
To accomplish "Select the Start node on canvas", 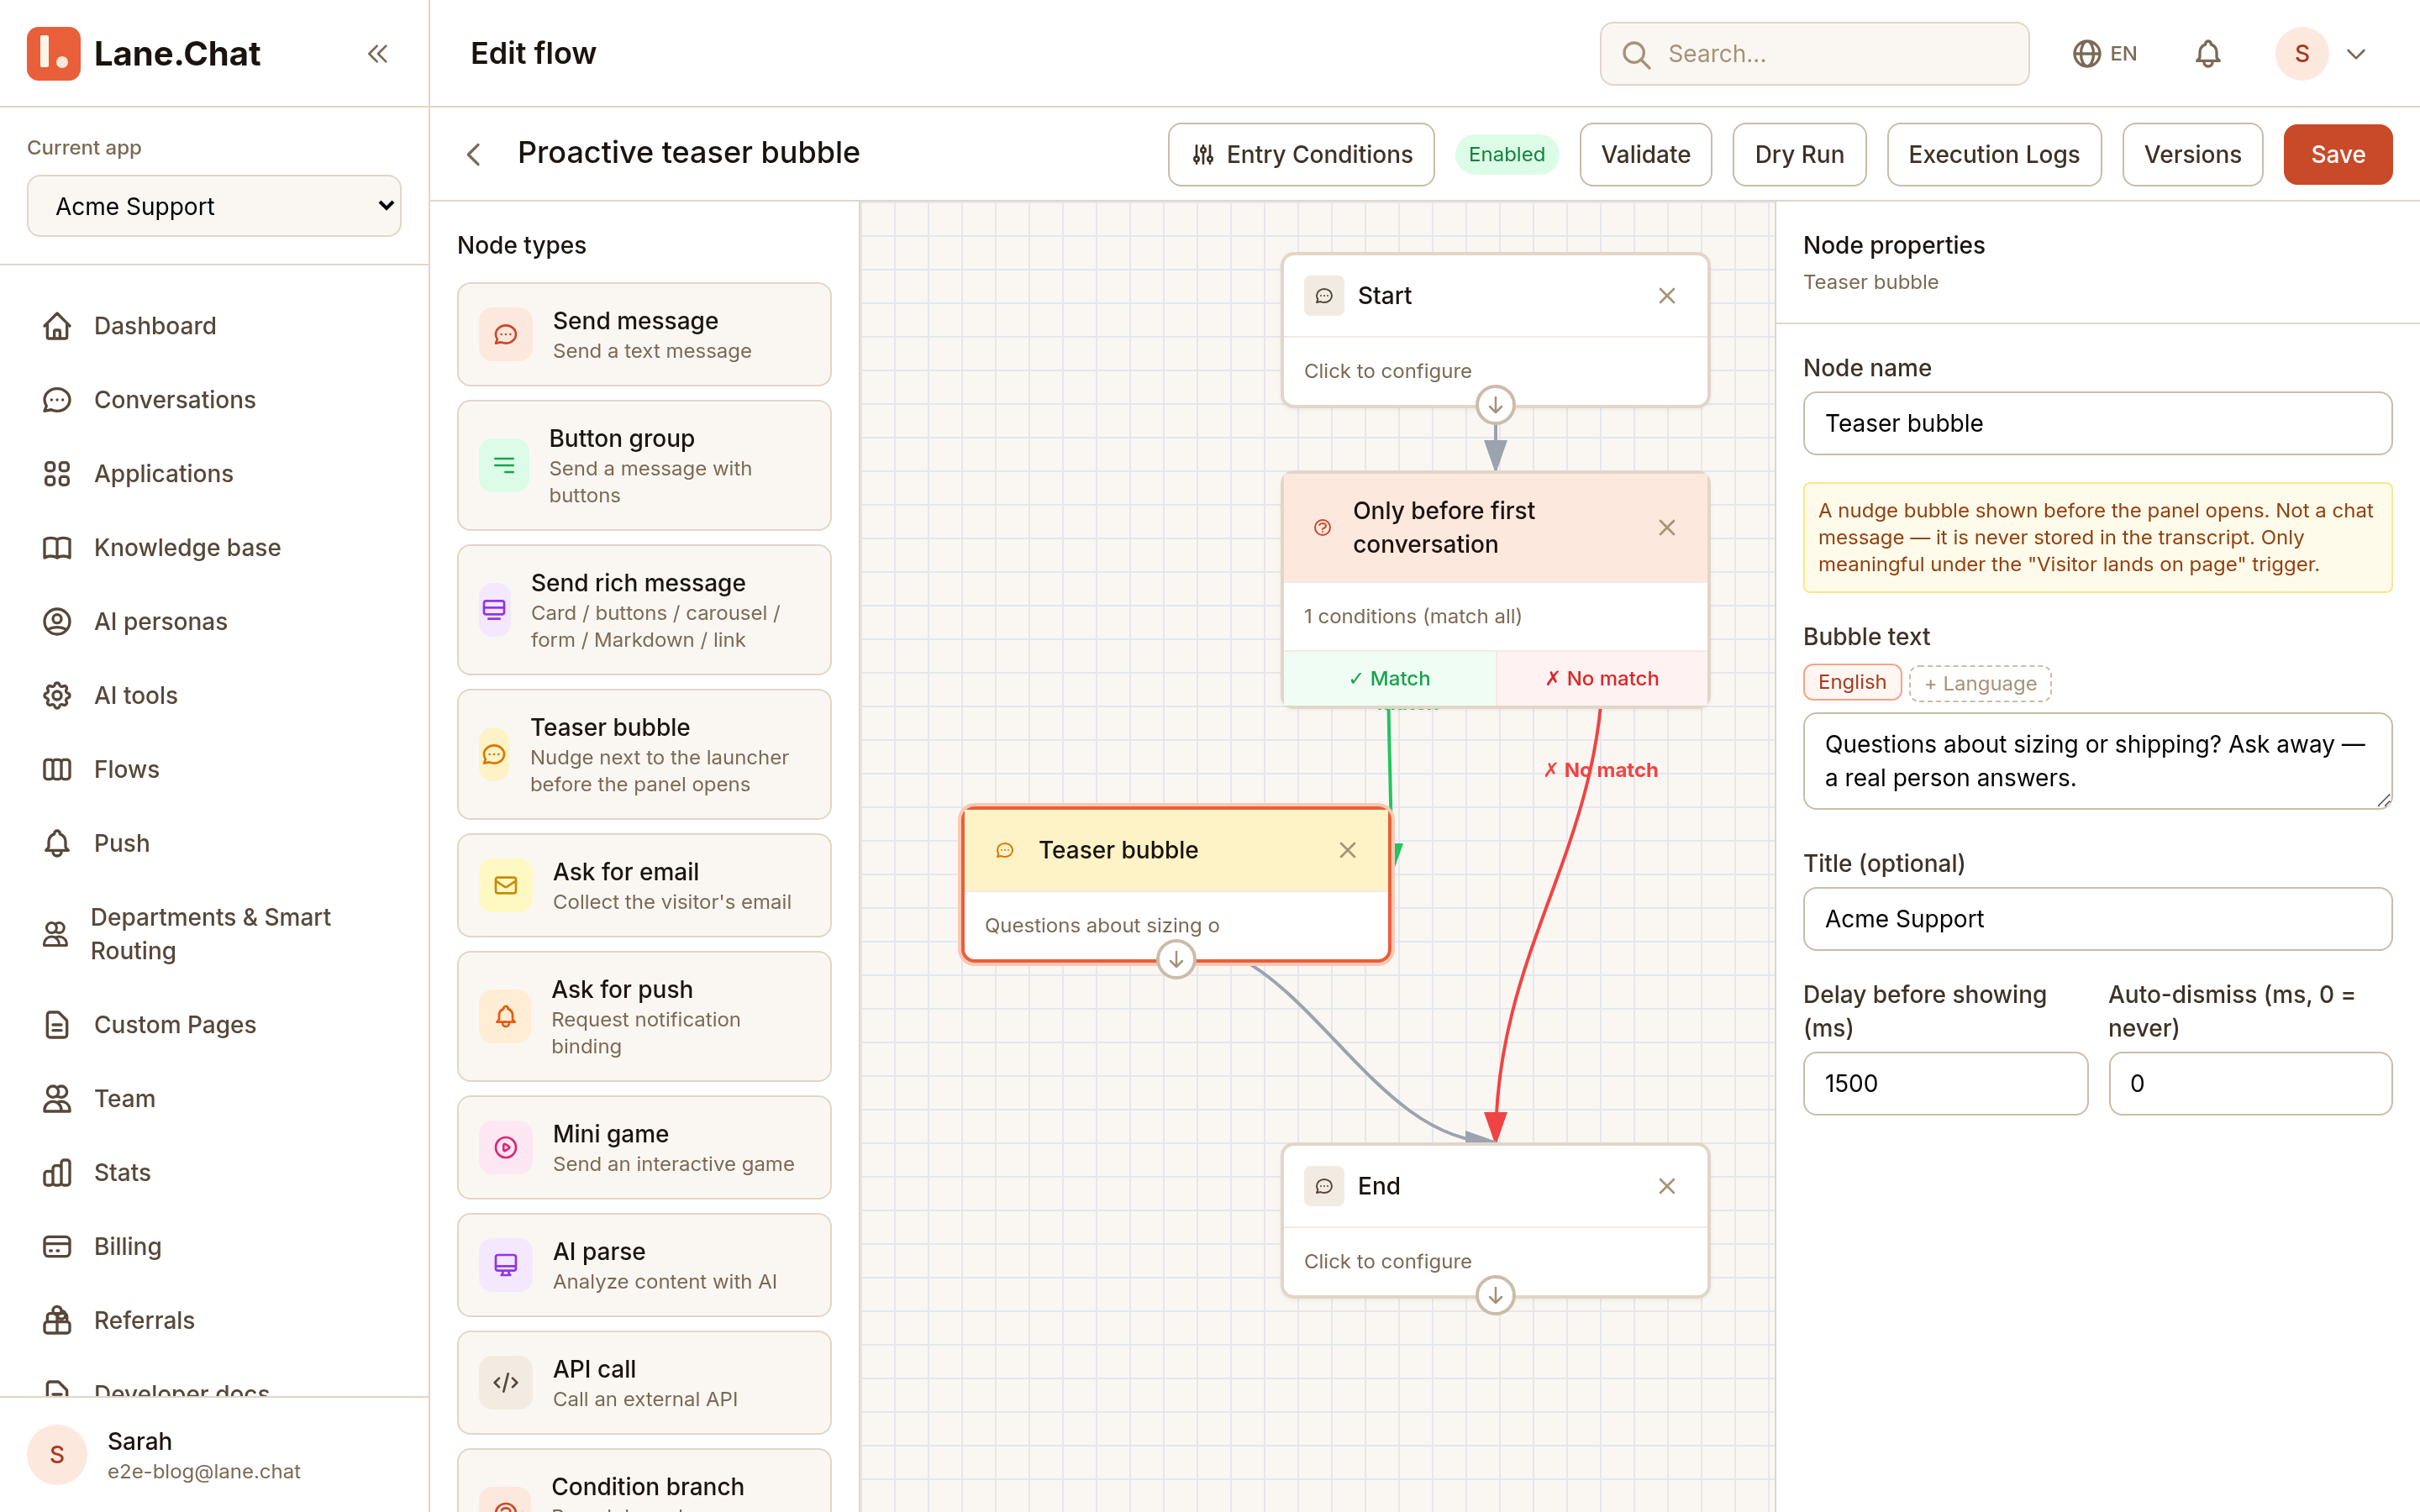I will (1495, 331).
